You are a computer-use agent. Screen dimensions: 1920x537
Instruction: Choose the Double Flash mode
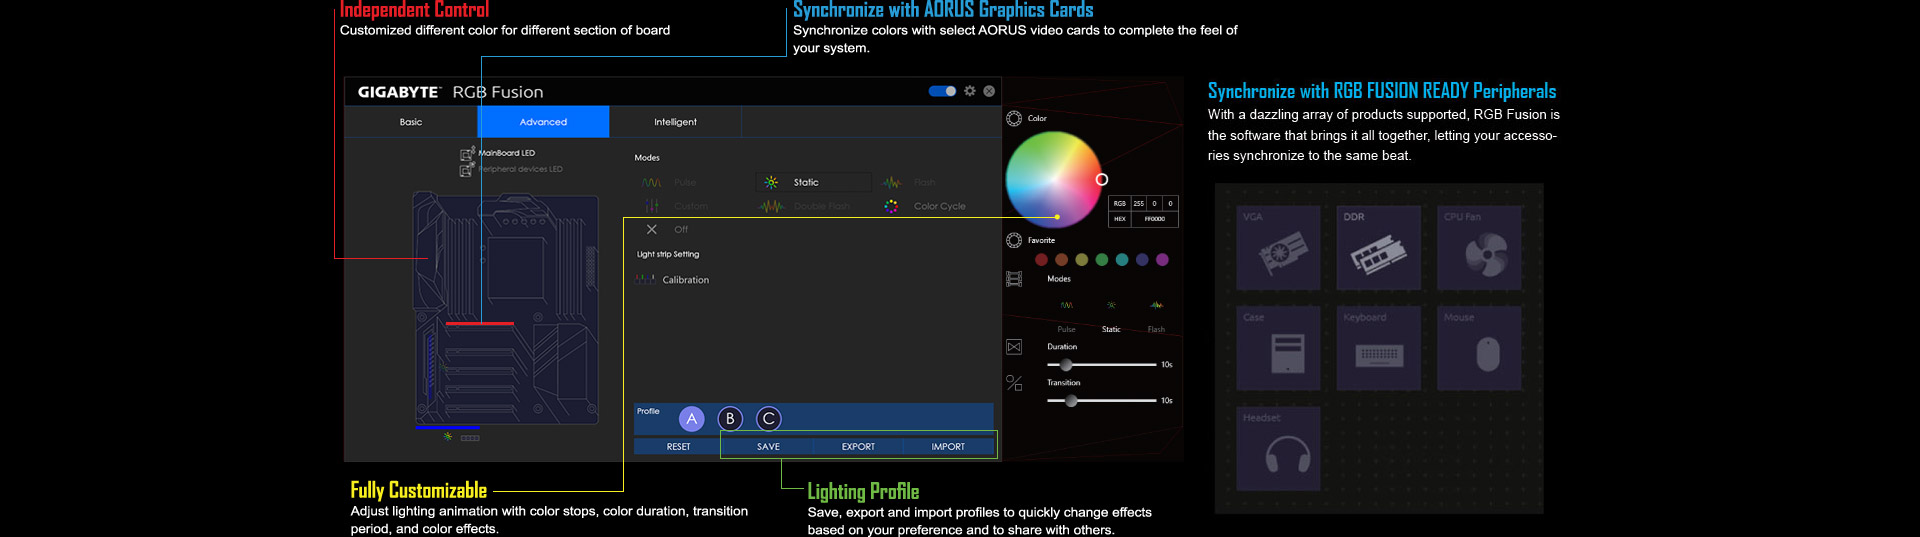805,206
